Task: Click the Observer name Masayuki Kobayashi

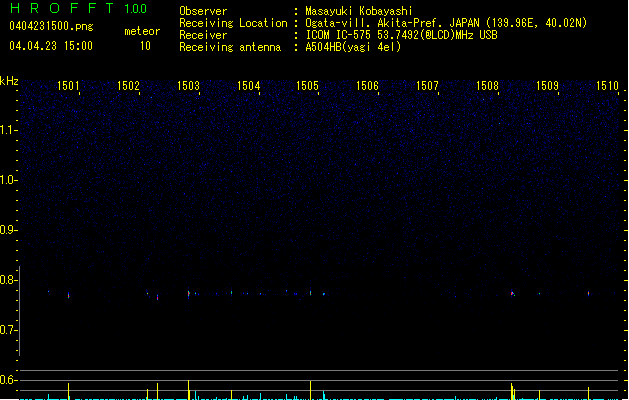Action: (359, 11)
